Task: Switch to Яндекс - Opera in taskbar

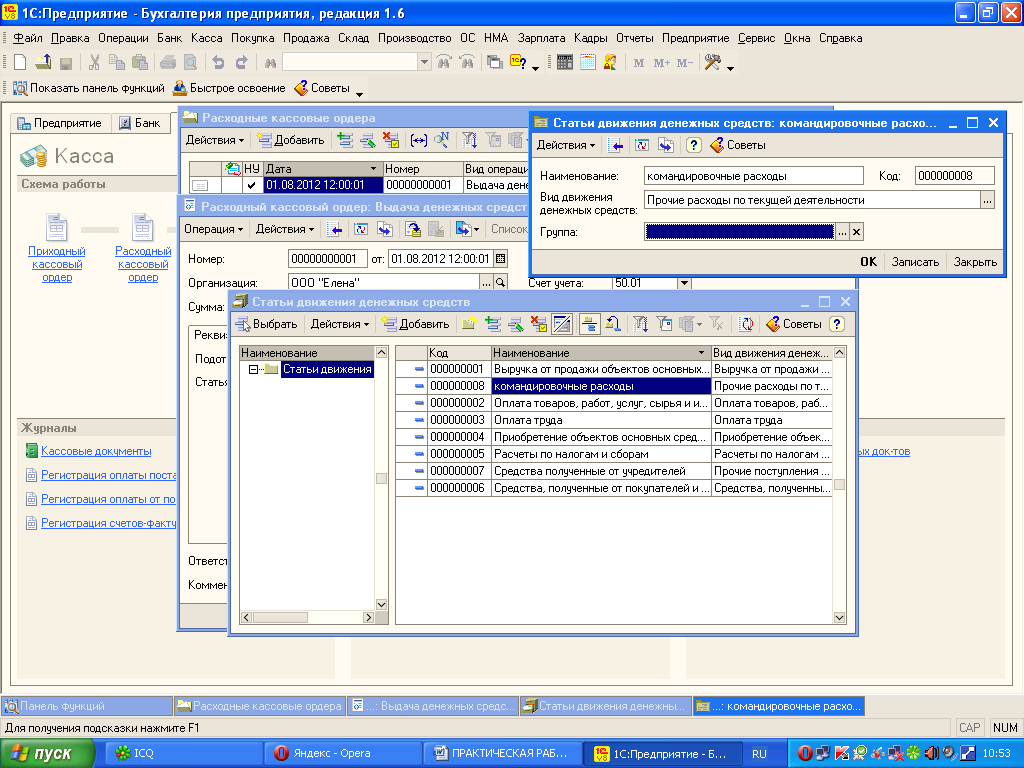Action: click(343, 754)
